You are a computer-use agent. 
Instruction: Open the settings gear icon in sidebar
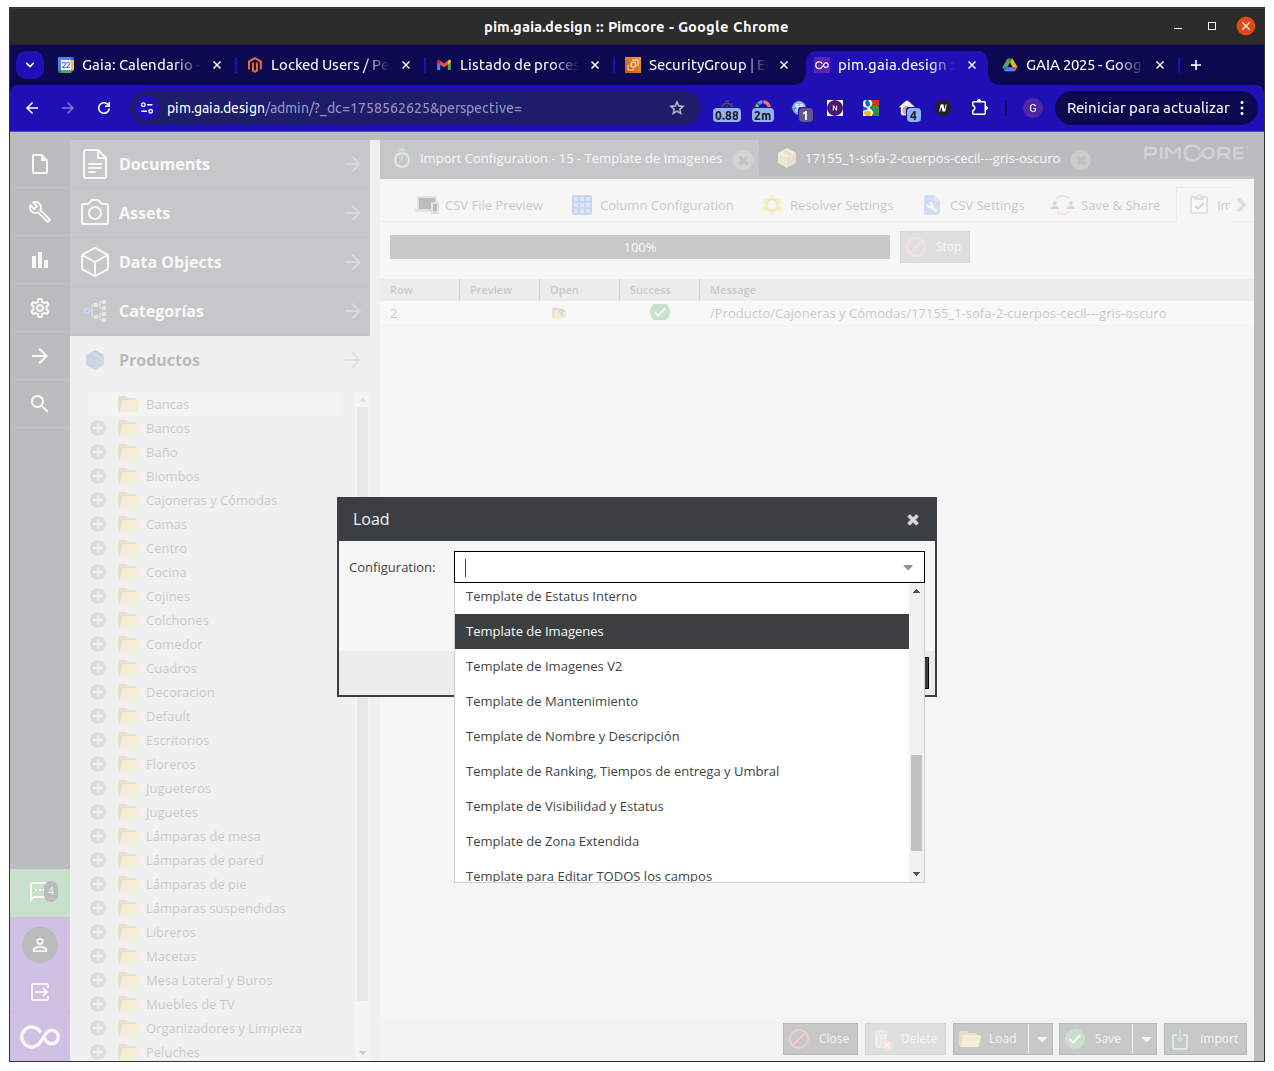click(x=40, y=308)
